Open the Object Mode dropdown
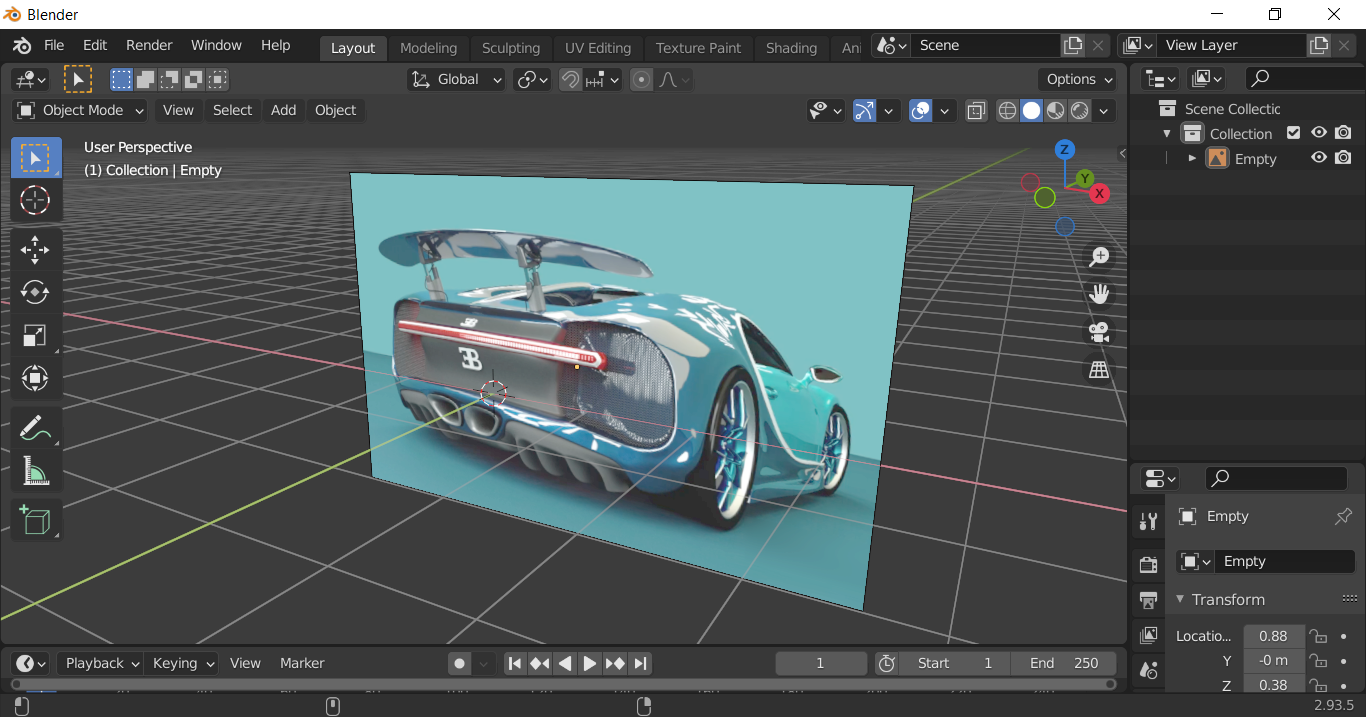 pyautogui.click(x=81, y=111)
